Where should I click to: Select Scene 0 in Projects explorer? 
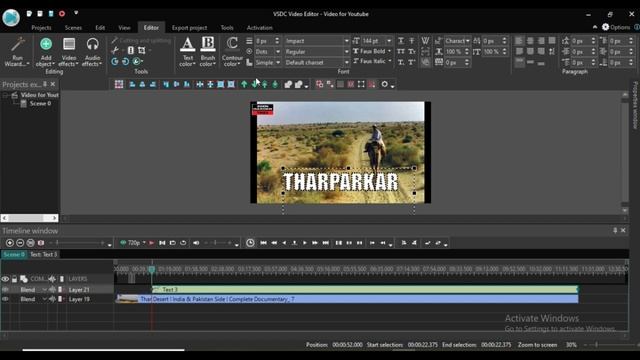(40, 104)
